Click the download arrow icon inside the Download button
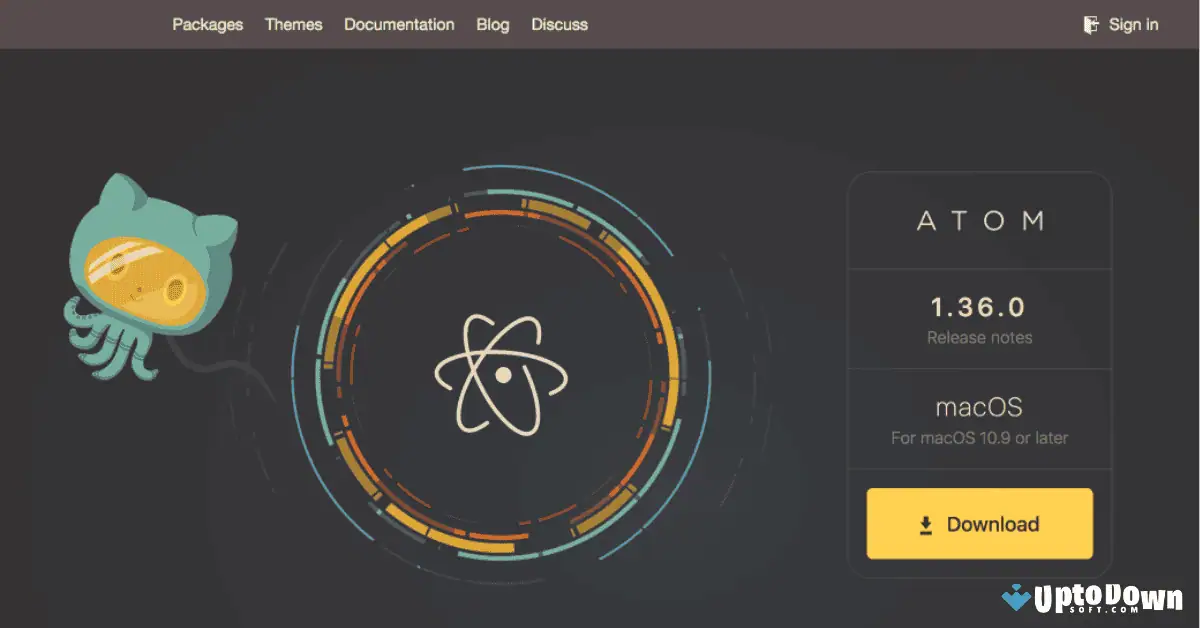The image size is (1200, 628). tap(926, 523)
